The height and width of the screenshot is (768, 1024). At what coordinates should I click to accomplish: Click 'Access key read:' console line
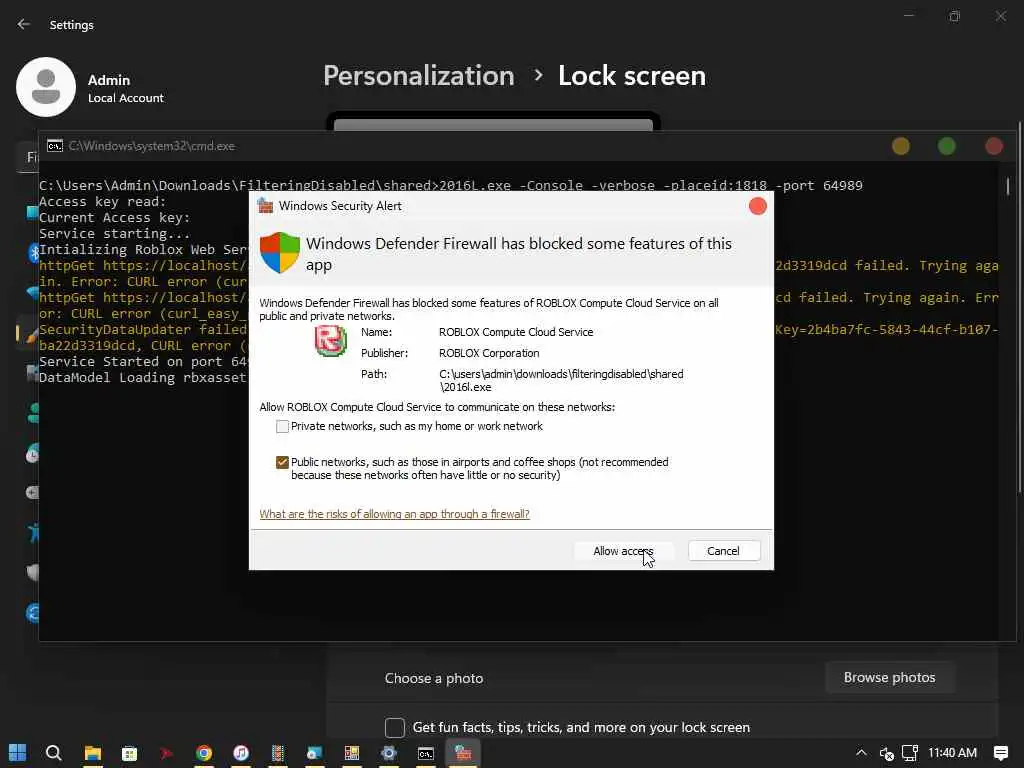pos(103,202)
